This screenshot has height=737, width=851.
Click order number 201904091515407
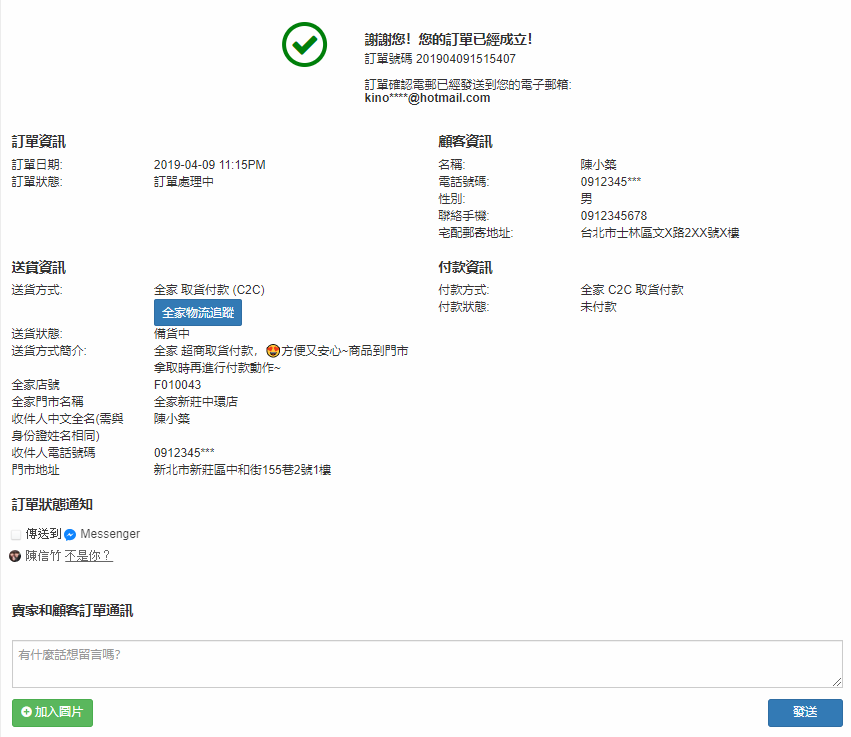(x=466, y=59)
